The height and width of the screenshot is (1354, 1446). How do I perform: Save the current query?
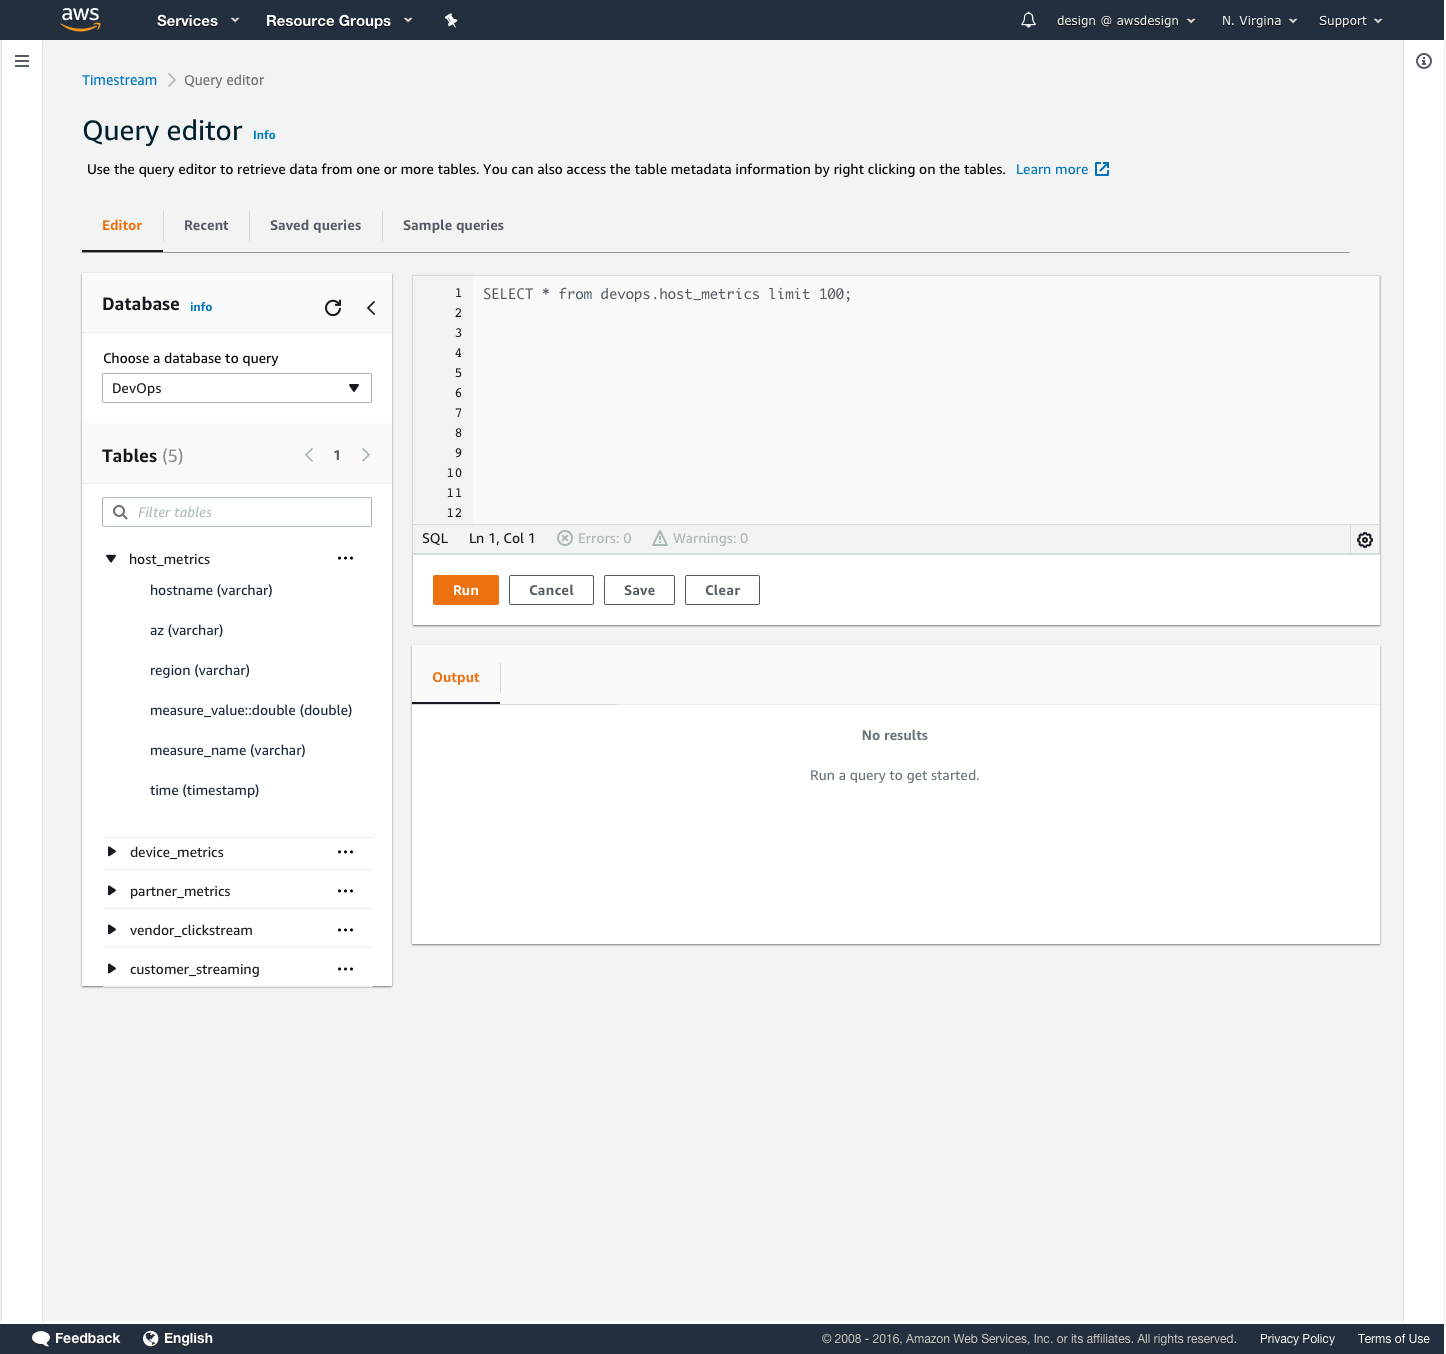[639, 590]
